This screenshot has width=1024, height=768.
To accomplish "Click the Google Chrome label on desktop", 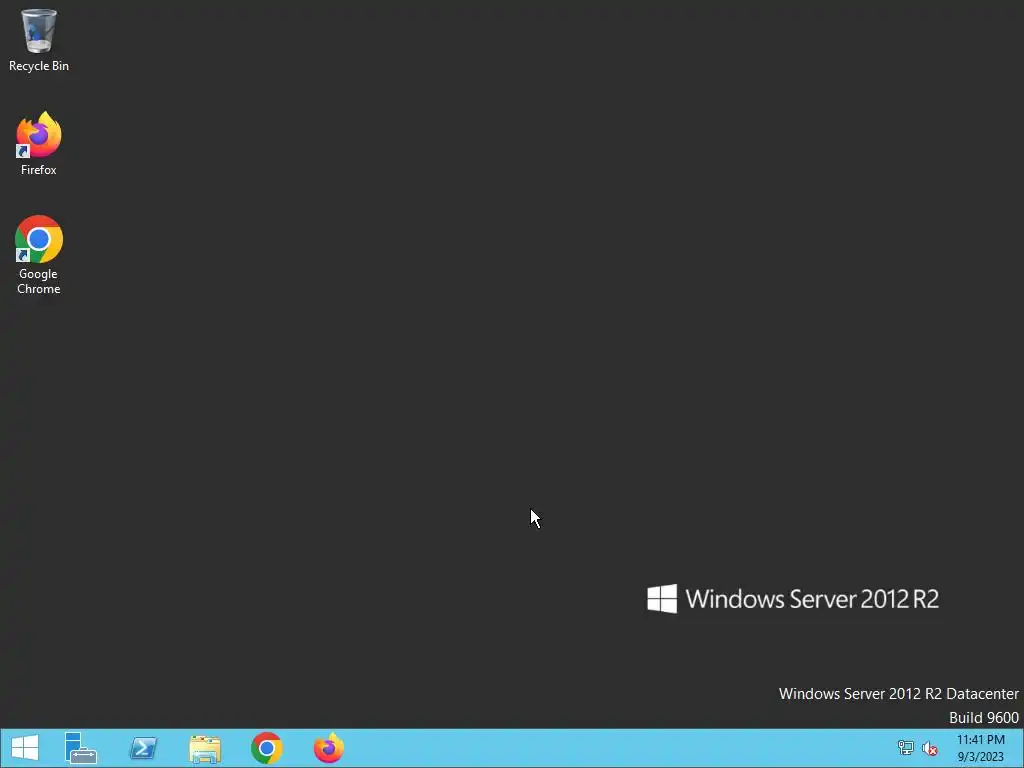I will click(39, 281).
